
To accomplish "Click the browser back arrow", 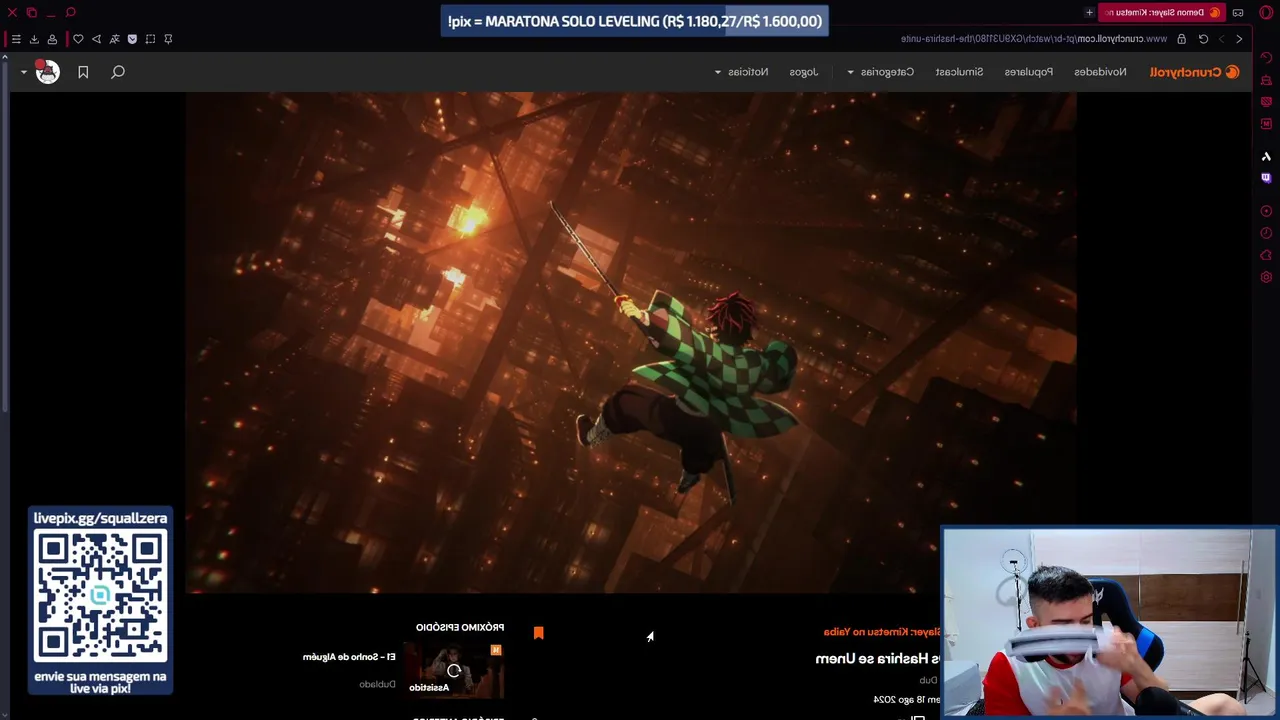I will point(1239,39).
